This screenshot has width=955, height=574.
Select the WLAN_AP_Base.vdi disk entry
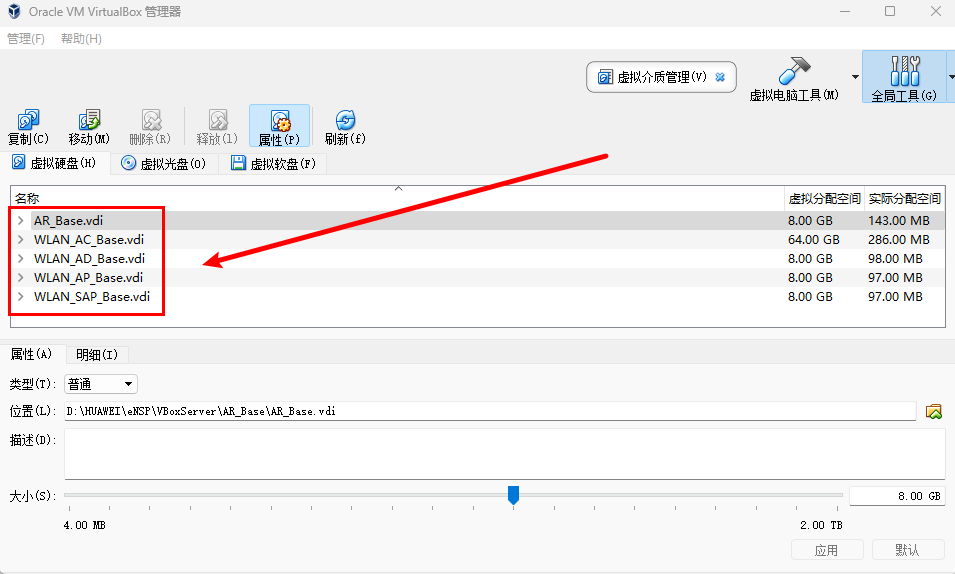[88, 277]
